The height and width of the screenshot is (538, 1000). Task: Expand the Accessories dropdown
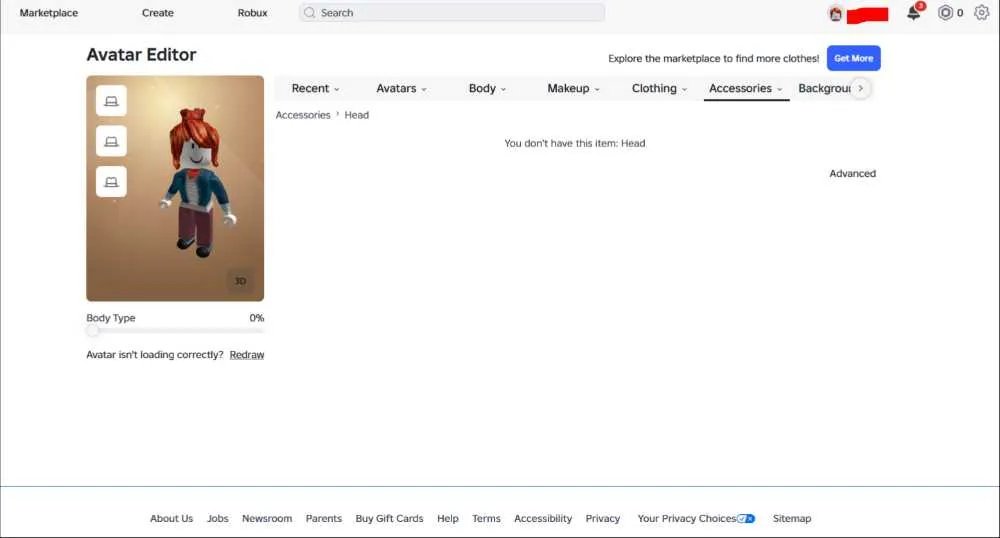pos(746,89)
